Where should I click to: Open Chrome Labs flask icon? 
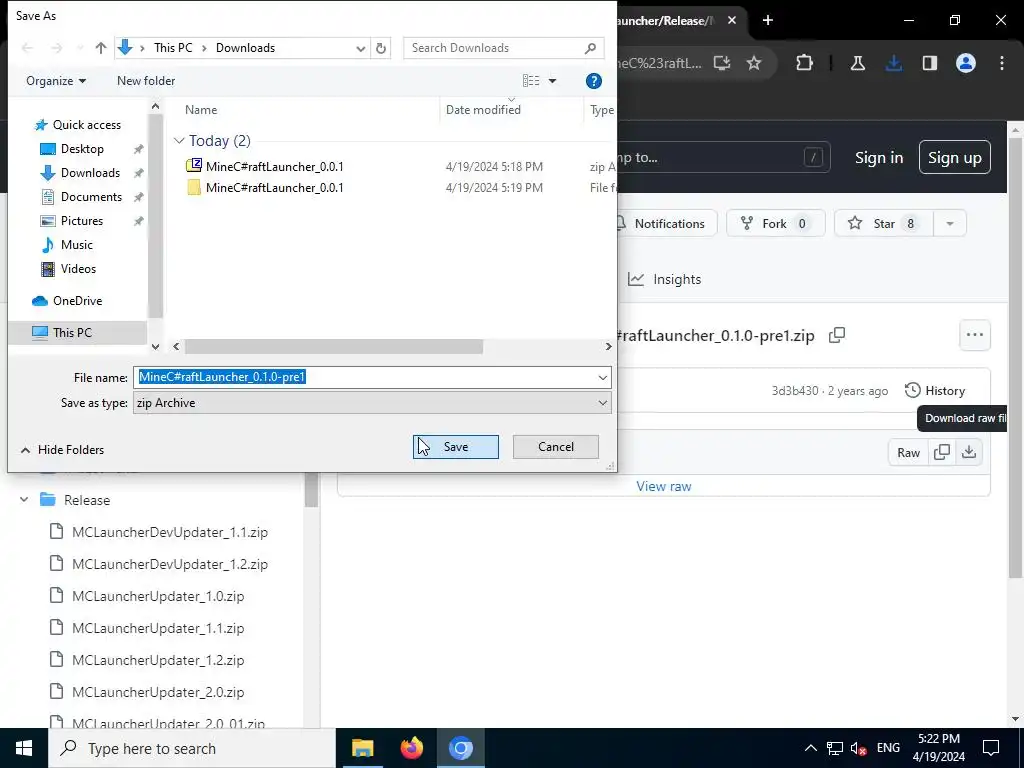pos(857,63)
